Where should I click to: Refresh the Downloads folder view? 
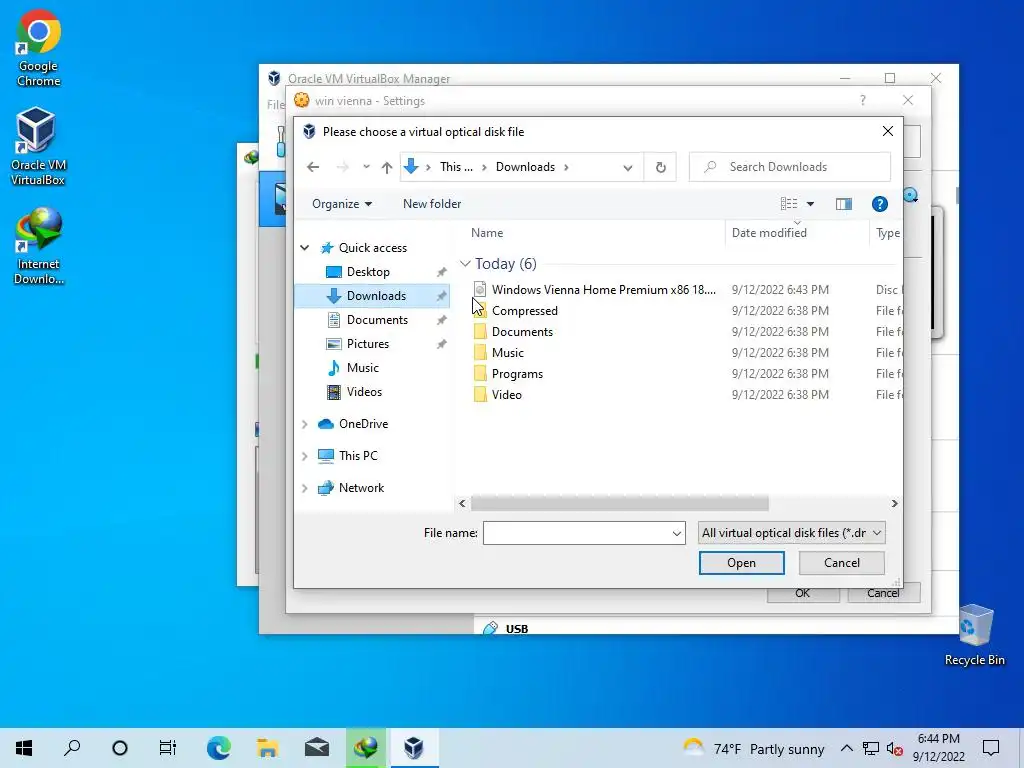click(x=660, y=167)
